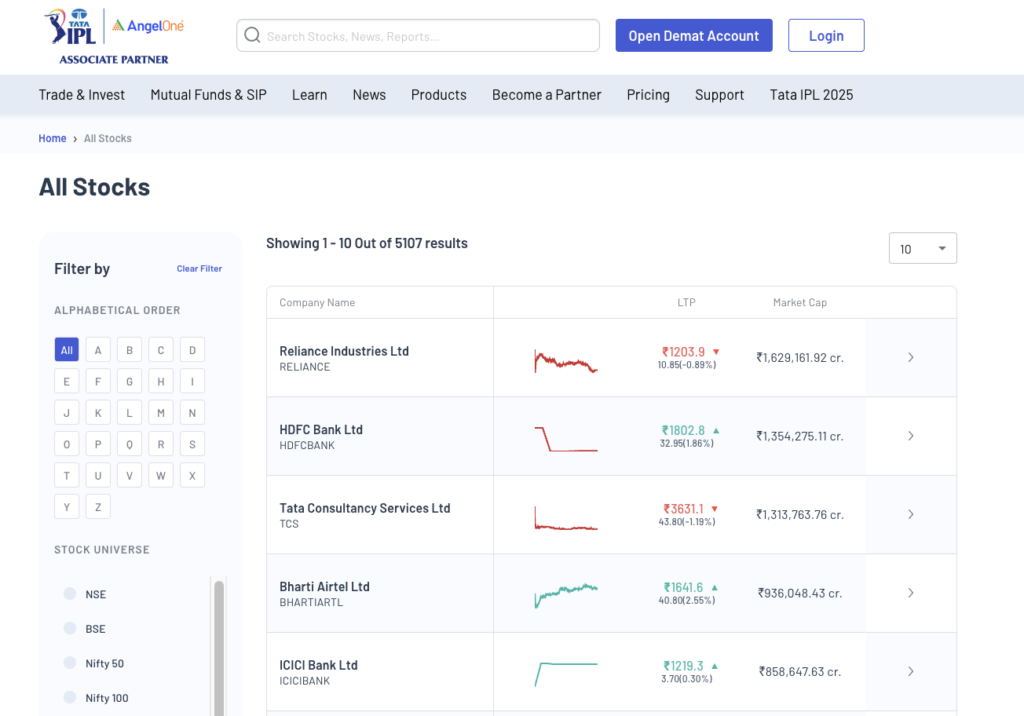This screenshot has height=716, width=1024.
Task: Go to Home via breadcrumb
Action: click(x=52, y=138)
